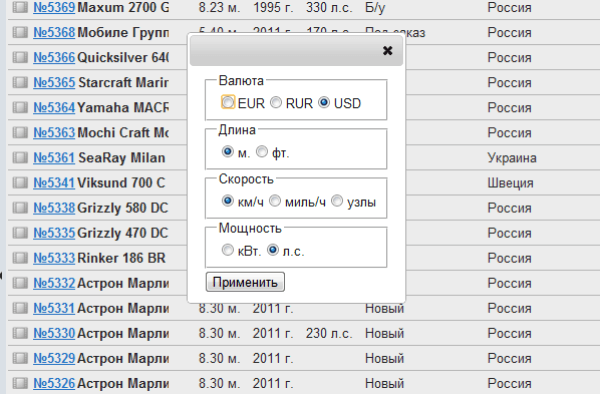The image size is (600, 394).
Task: Click boat name Starcraft Marine
Action: pos(123,82)
